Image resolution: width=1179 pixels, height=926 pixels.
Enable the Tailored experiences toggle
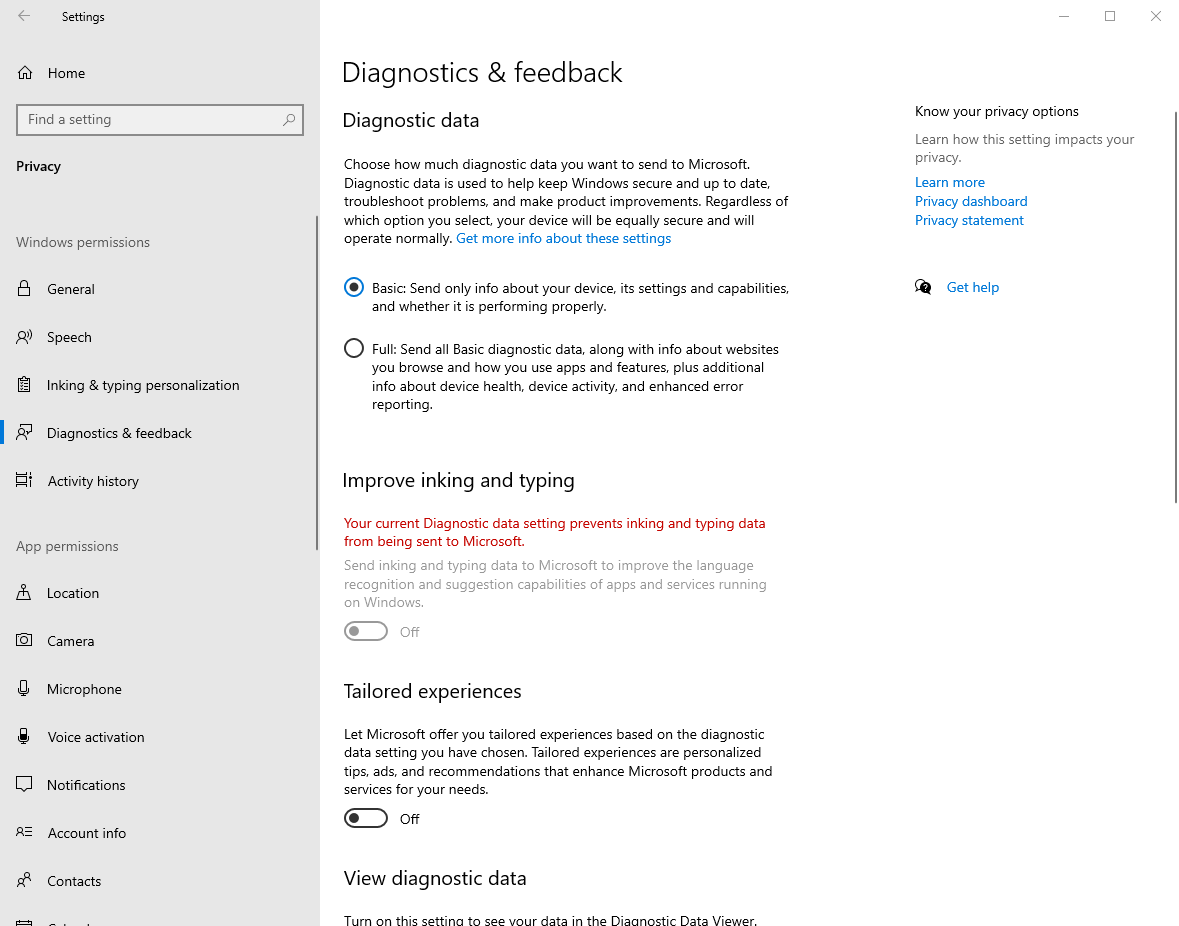[x=366, y=819]
